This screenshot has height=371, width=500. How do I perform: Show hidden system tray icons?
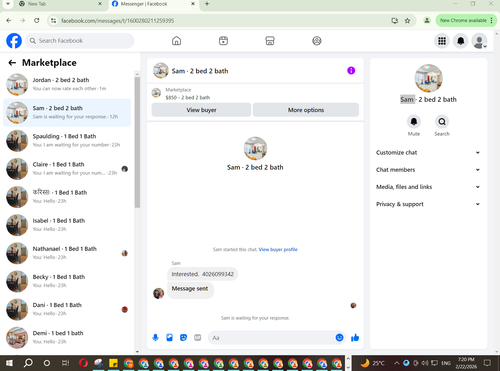[x=397, y=363]
